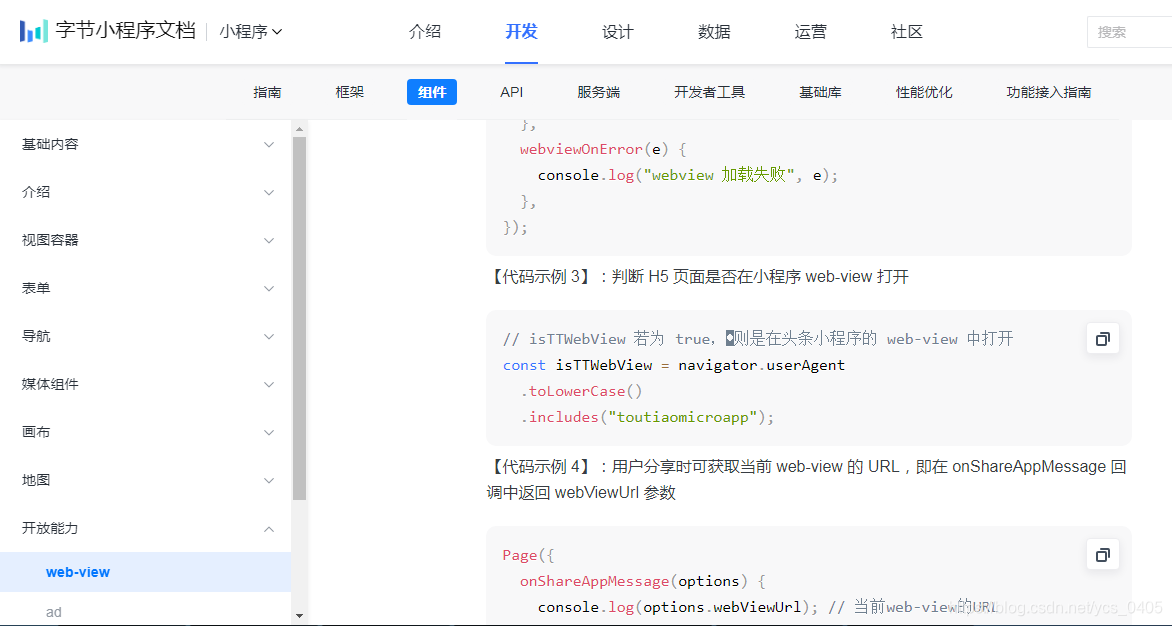Select web-view in the sidebar
Screen dimensions: 1172x626
click(78, 572)
